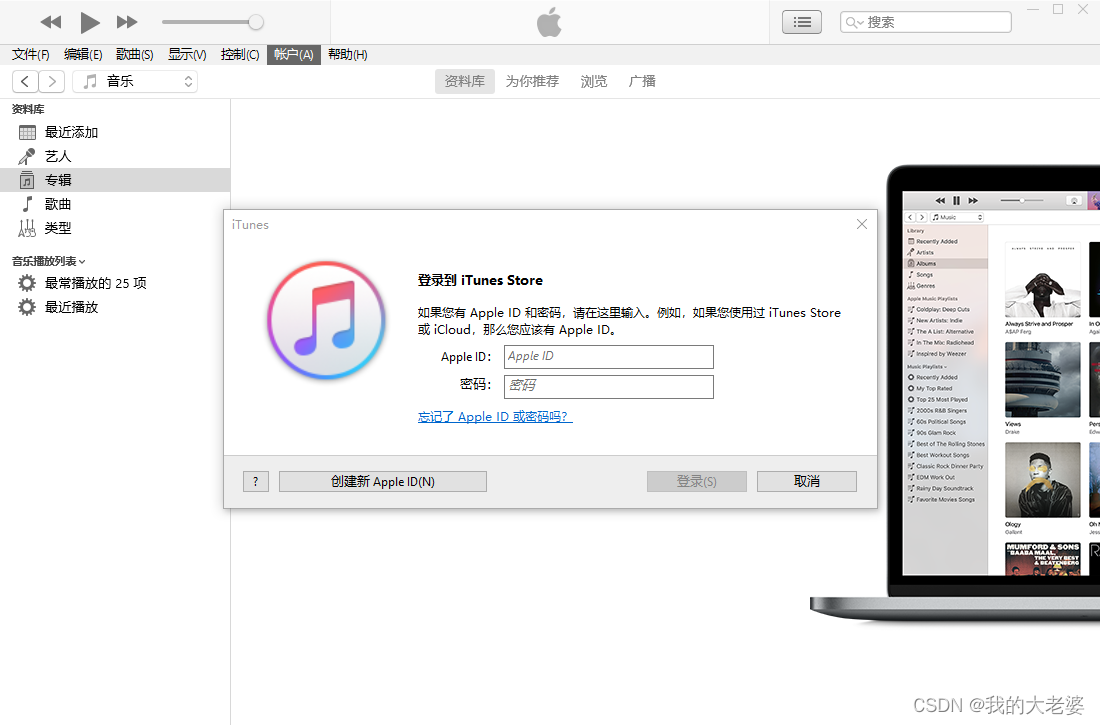Click the Views album cover in laptop image
This screenshot has width=1100, height=725.
(1042, 380)
